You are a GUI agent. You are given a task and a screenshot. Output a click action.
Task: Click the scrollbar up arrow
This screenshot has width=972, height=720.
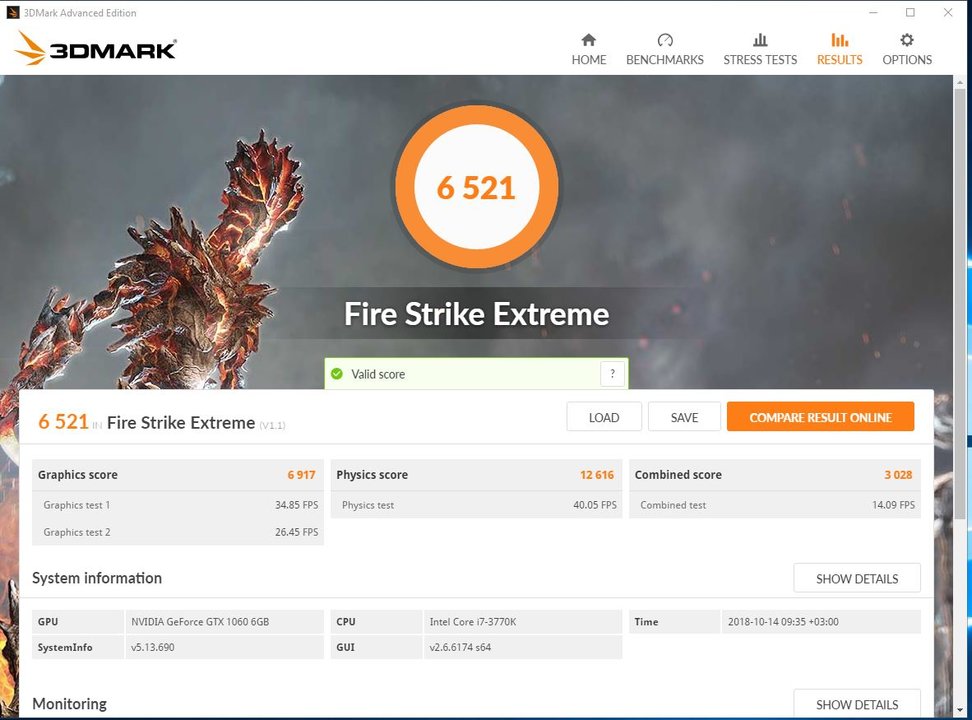tap(960, 82)
